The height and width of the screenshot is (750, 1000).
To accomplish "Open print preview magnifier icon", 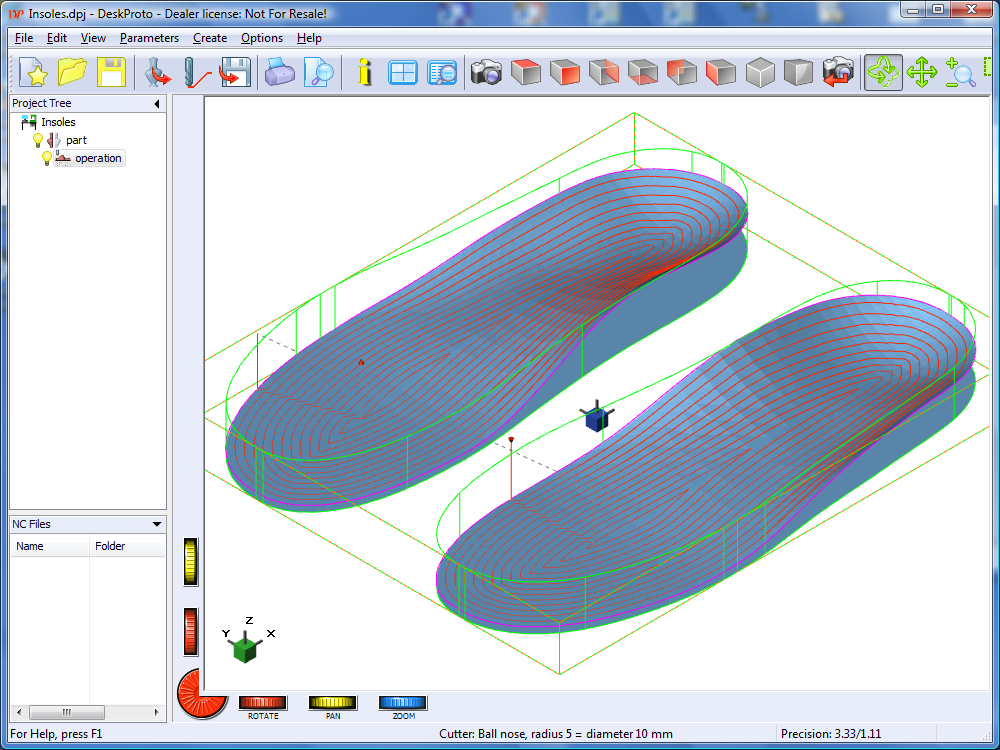I will [319, 73].
